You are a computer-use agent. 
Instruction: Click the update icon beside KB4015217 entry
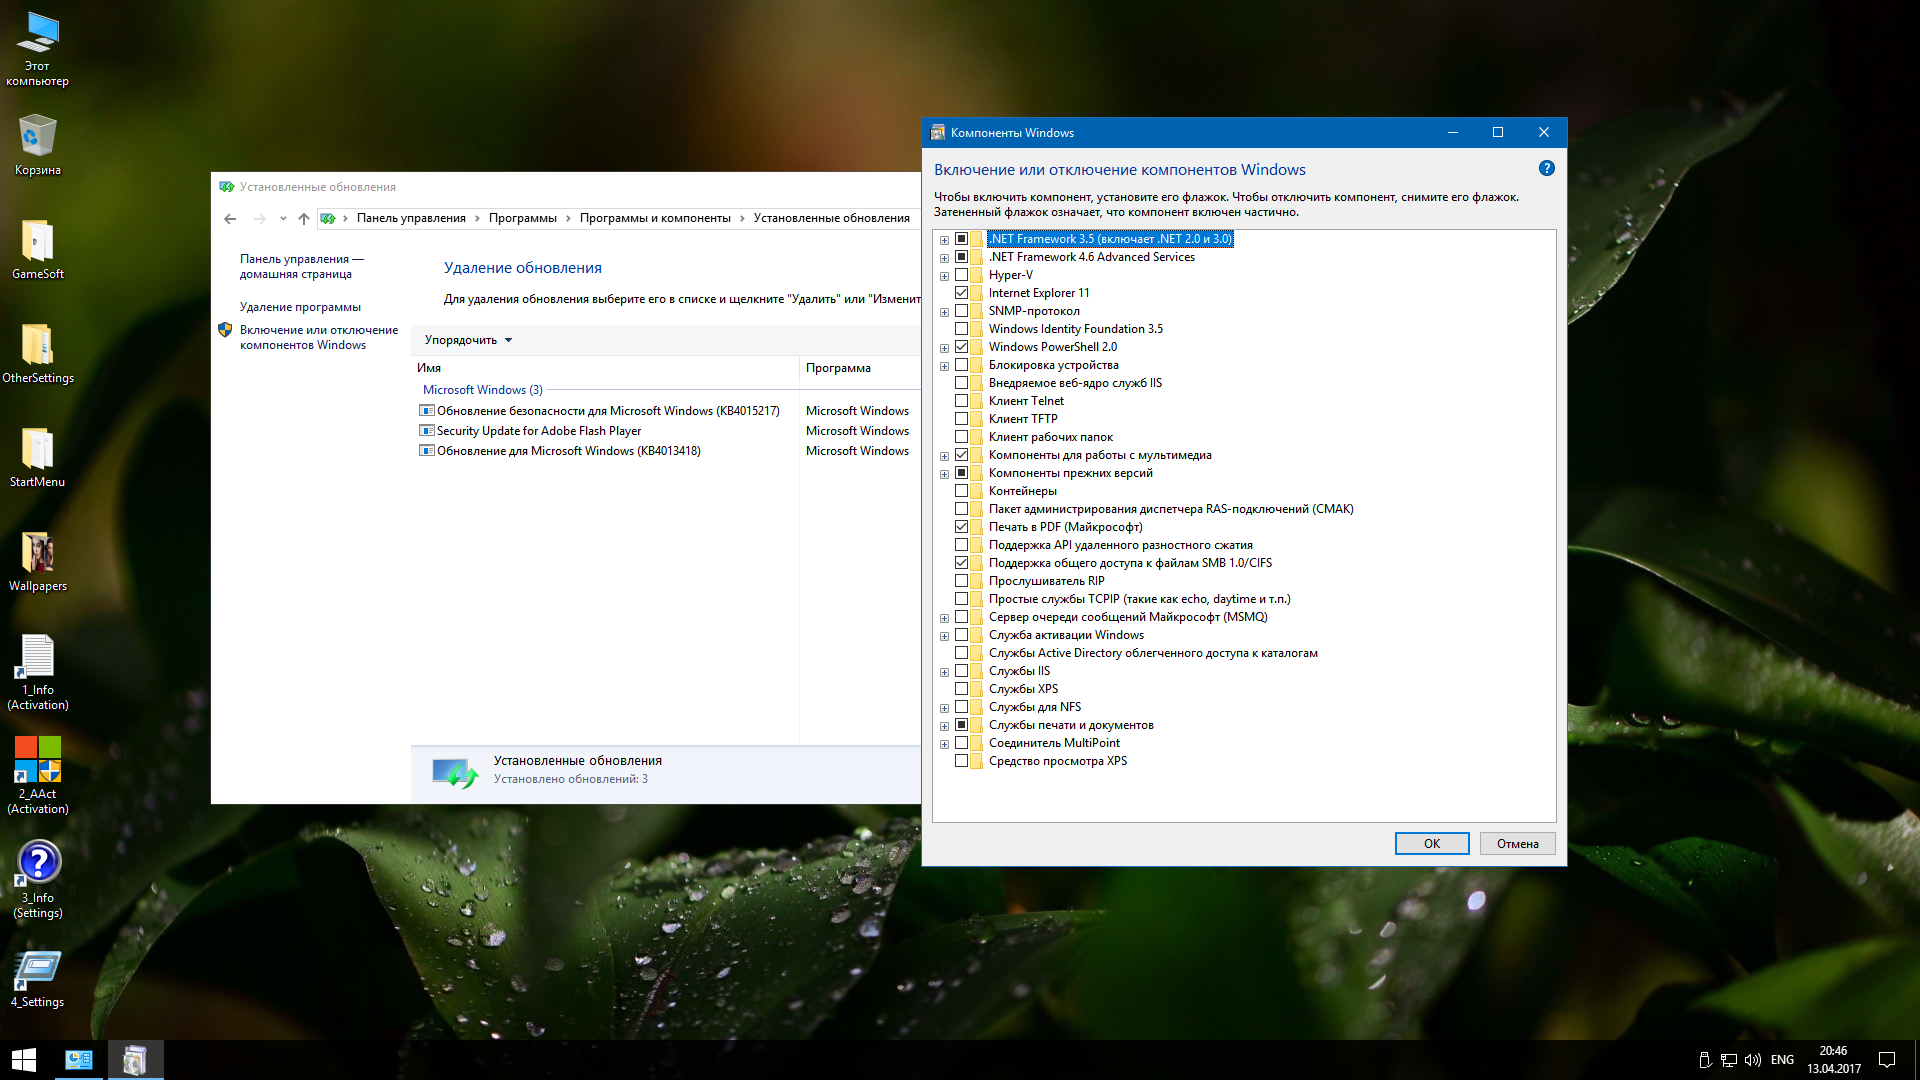427,411
